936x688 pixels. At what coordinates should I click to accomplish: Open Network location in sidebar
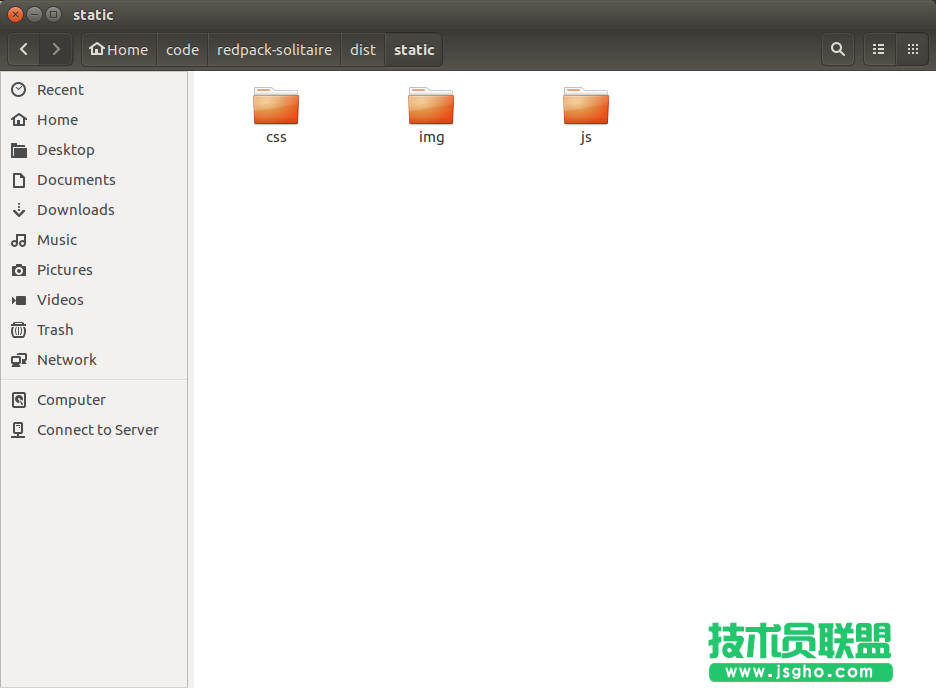(x=67, y=360)
